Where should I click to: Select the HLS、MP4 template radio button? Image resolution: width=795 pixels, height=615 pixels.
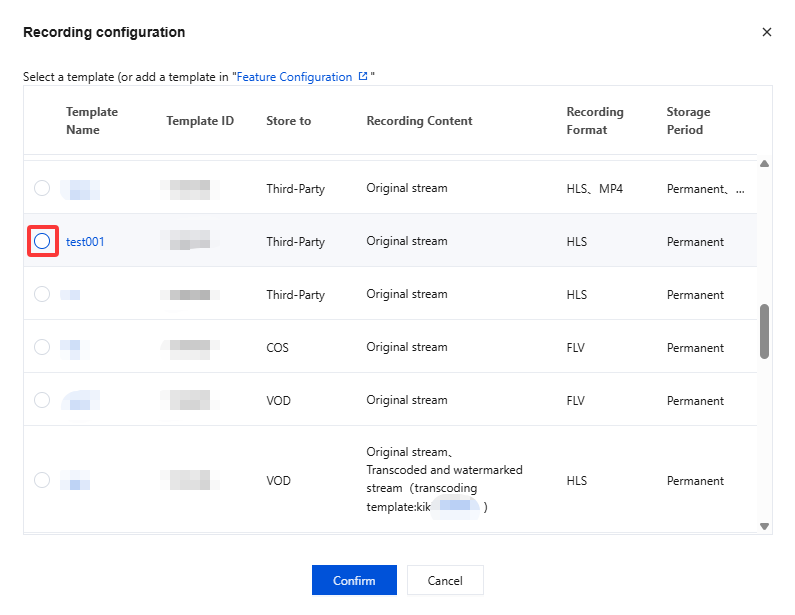point(42,188)
